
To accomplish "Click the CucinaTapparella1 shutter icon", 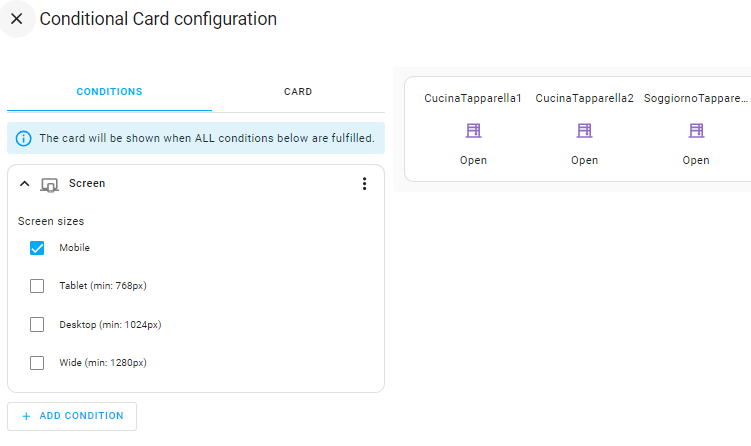I will (x=473, y=131).
